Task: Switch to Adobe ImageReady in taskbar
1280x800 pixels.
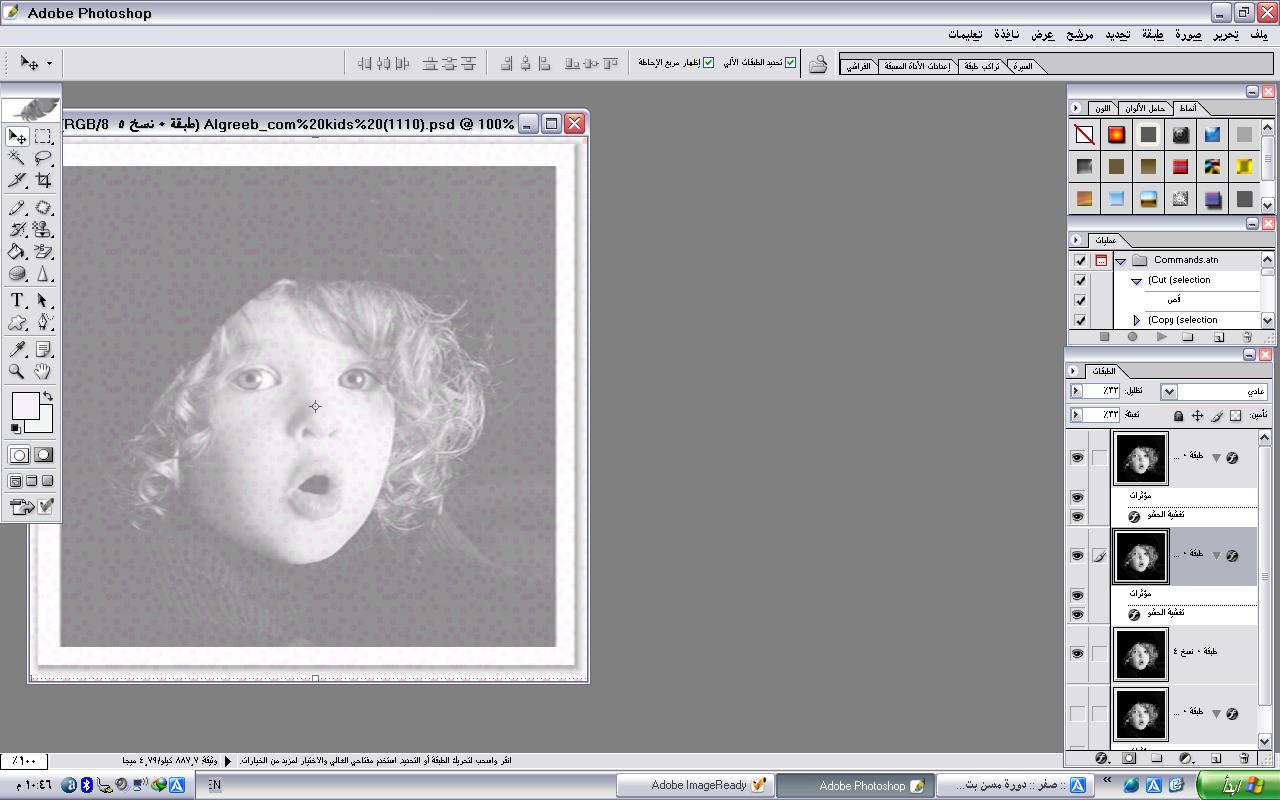Action: tap(695, 786)
